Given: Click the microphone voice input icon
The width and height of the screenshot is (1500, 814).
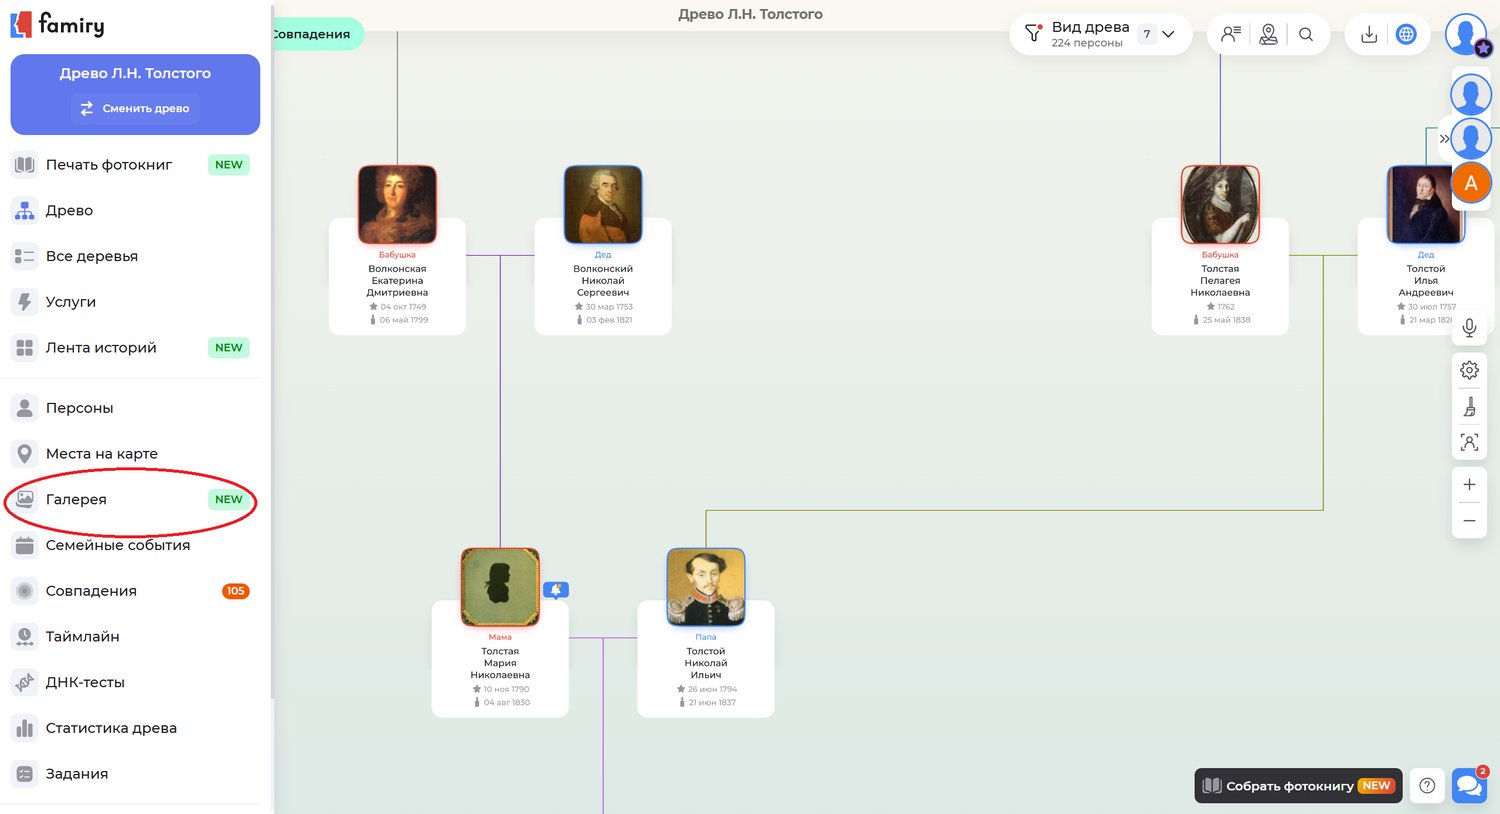Looking at the screenshot, I should point(1469,328).
